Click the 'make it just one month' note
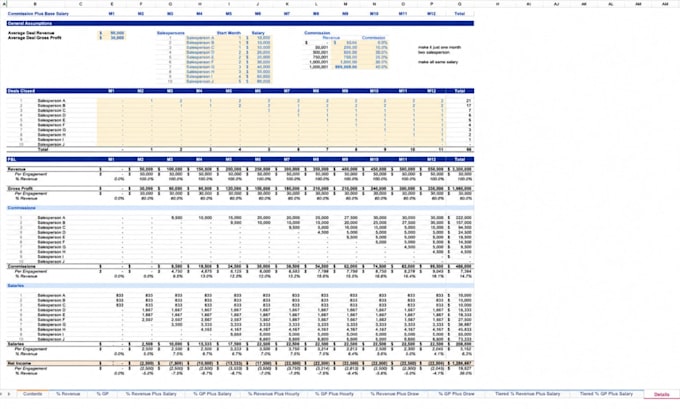The height and width of the screenshot is (409, 680). [439, 47]
